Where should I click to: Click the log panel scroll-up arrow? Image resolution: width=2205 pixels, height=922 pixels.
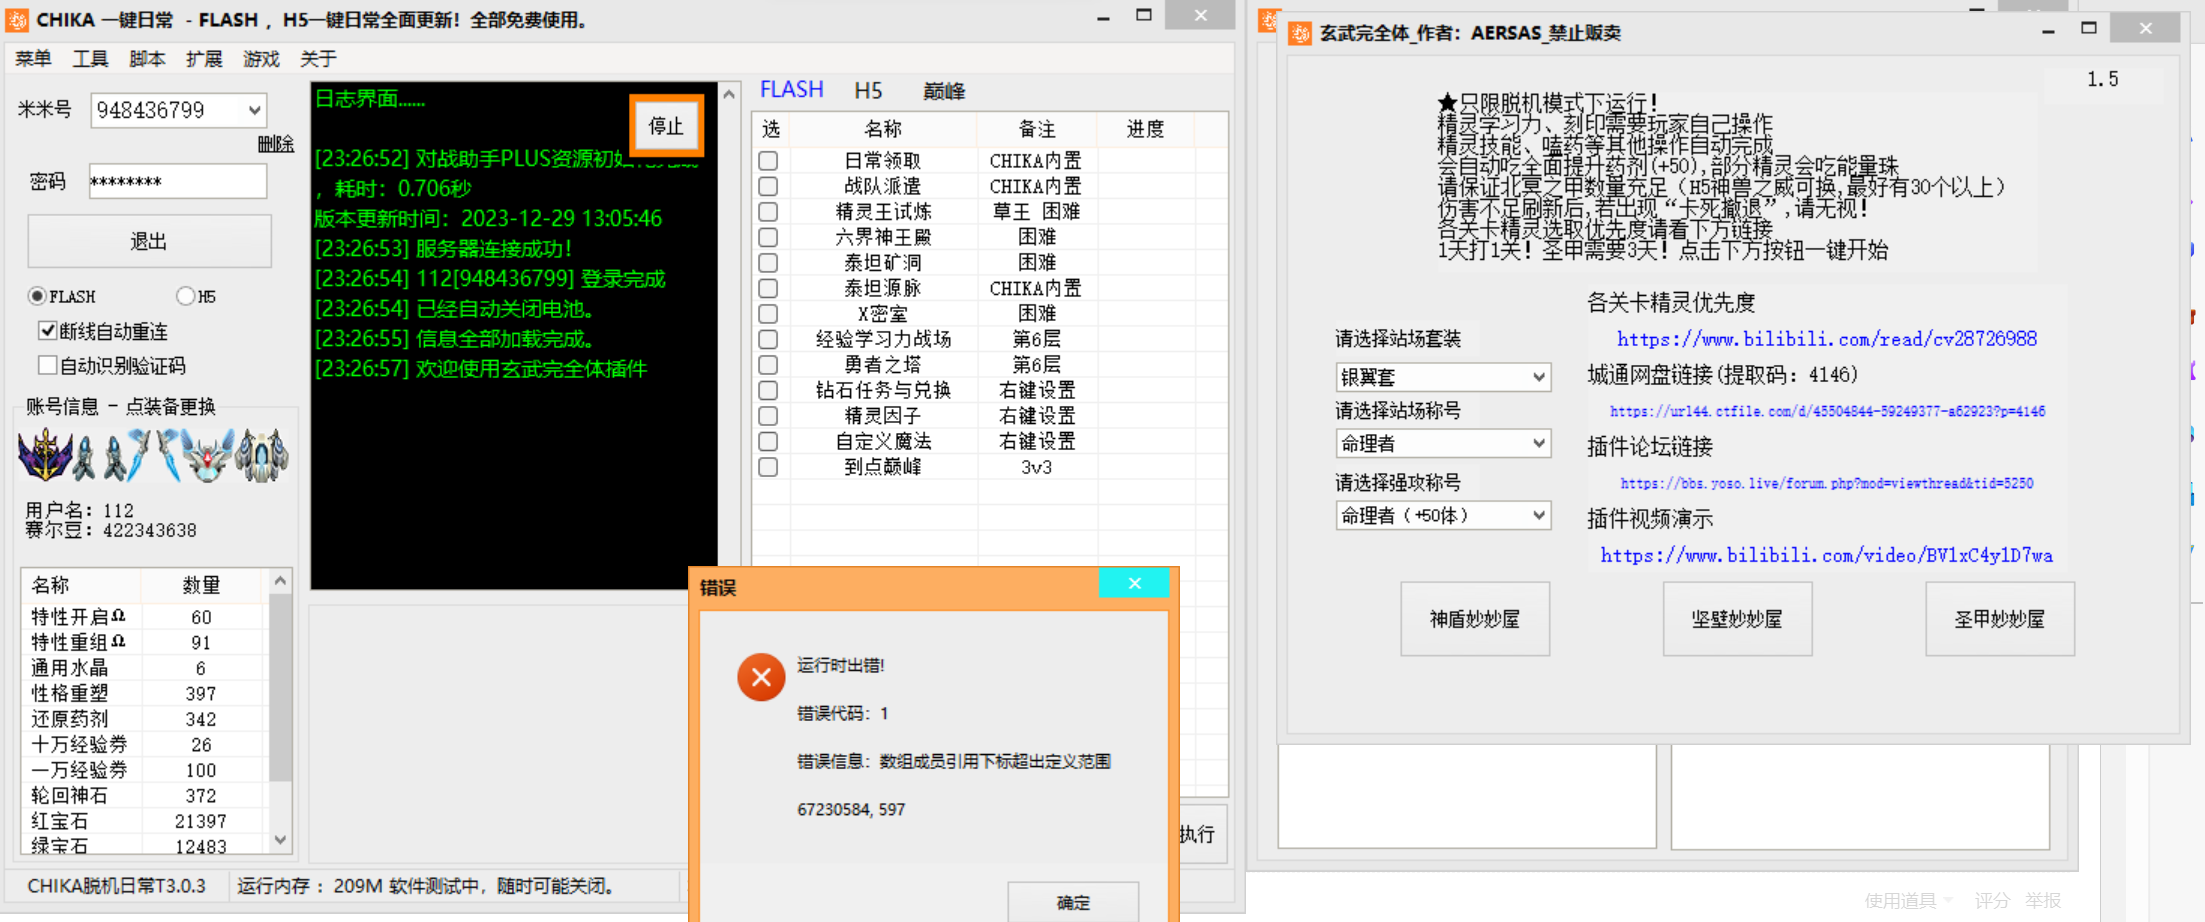729,94
